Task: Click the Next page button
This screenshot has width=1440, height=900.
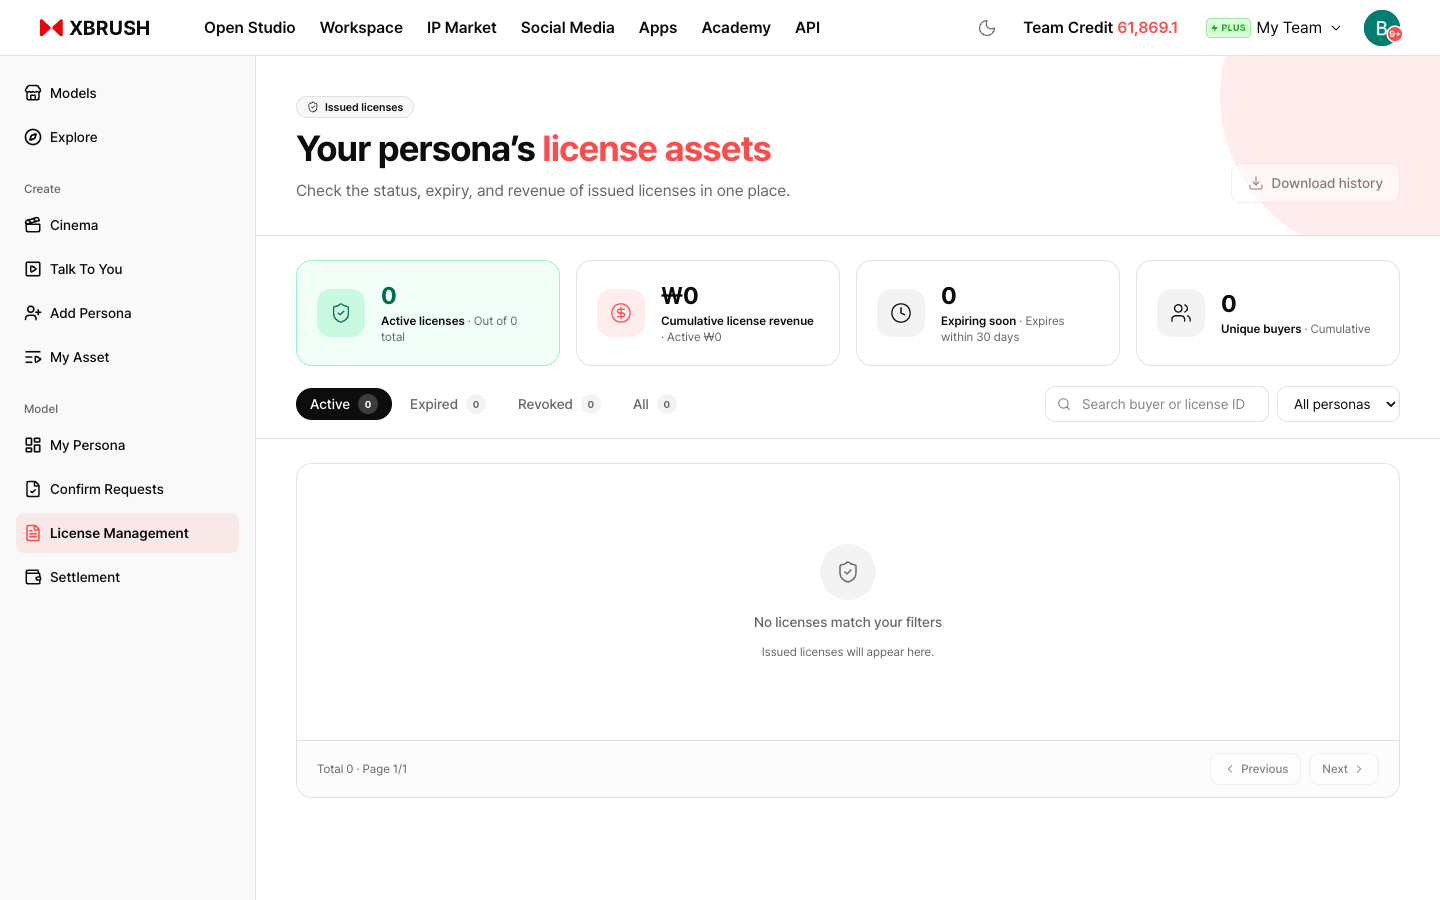Action: click(x=1344, y=769)
